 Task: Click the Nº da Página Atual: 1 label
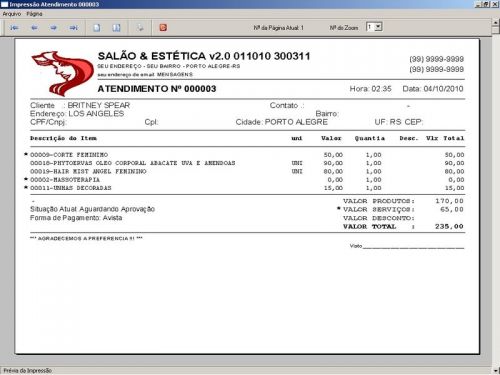pyautogui.click(x=278, y=28)
